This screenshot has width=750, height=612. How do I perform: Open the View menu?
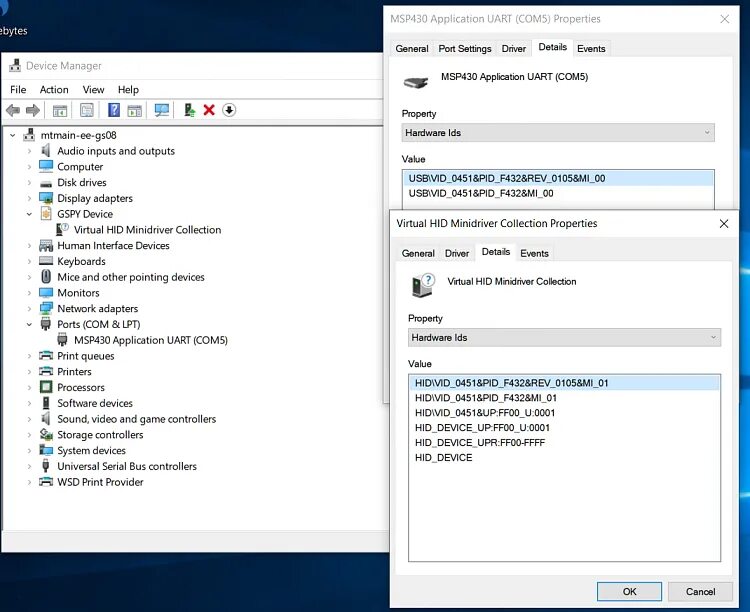93,89
